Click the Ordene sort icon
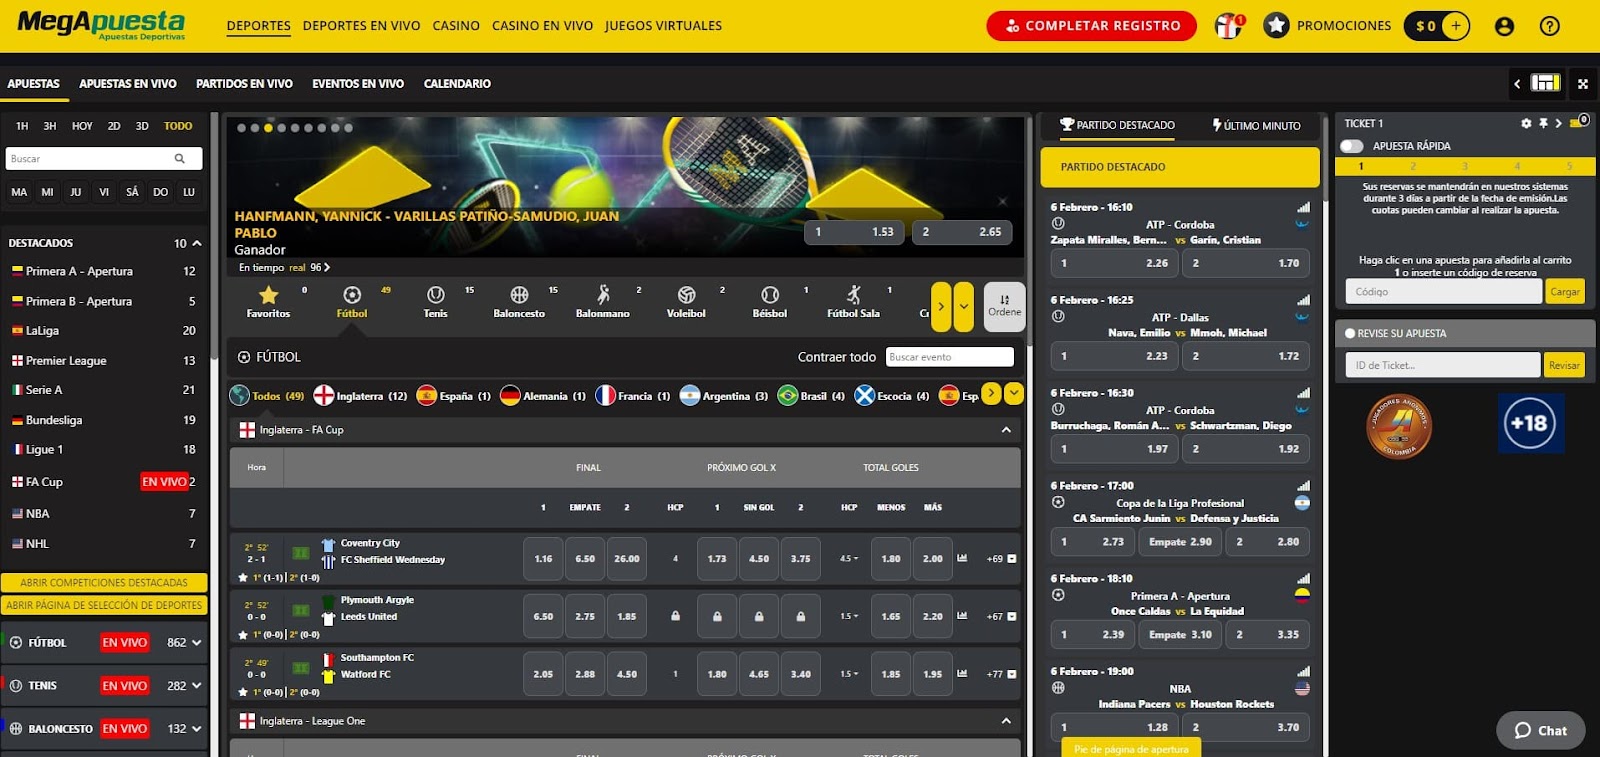 coord(1005,306)
